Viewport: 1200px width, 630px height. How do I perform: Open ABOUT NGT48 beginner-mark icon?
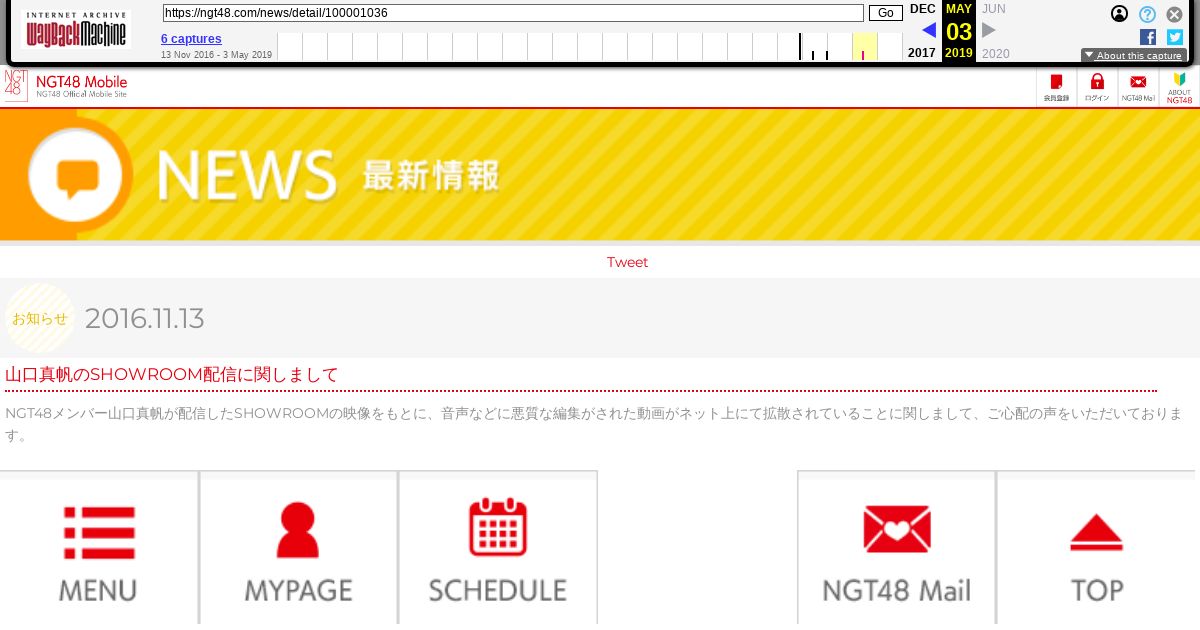click(1179, 88)
